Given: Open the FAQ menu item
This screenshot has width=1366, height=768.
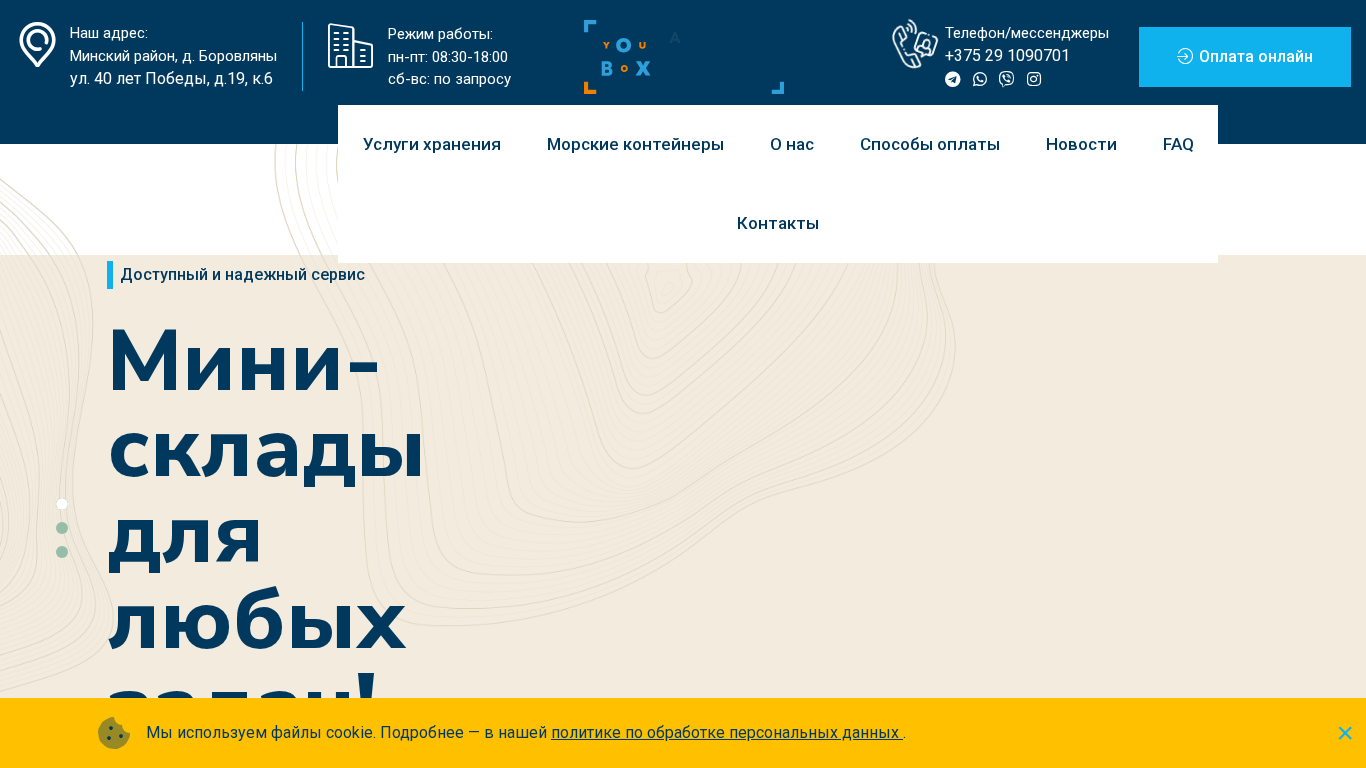Looking at the screenshot, I should tap(1178, 144).
